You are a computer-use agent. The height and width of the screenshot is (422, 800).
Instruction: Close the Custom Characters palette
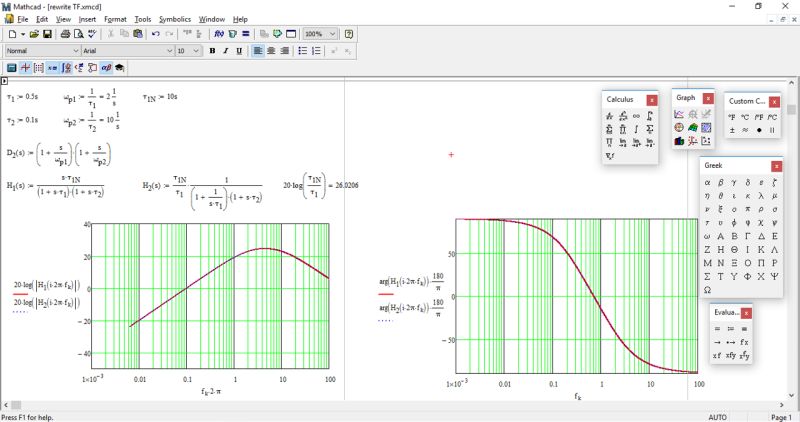pos(774,102)
